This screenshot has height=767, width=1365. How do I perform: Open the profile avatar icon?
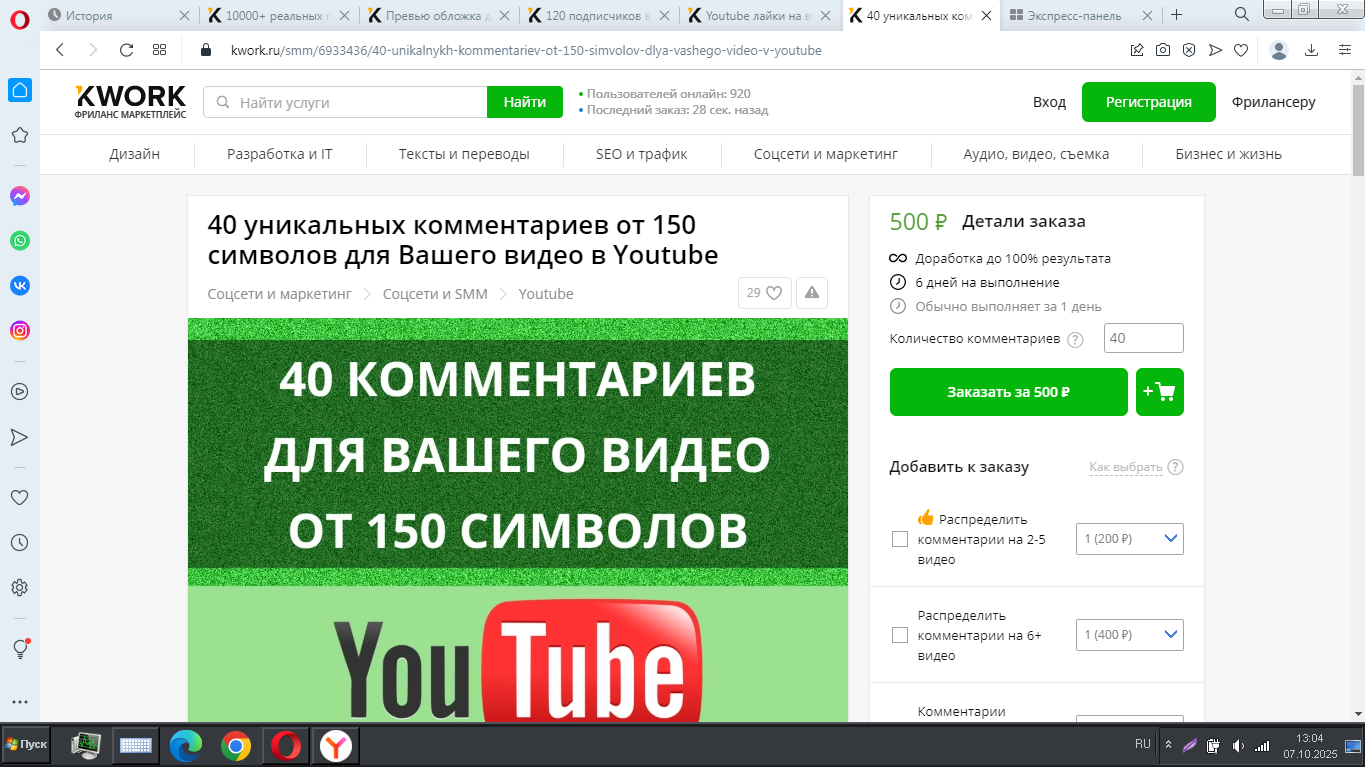tap(1279, 50)
